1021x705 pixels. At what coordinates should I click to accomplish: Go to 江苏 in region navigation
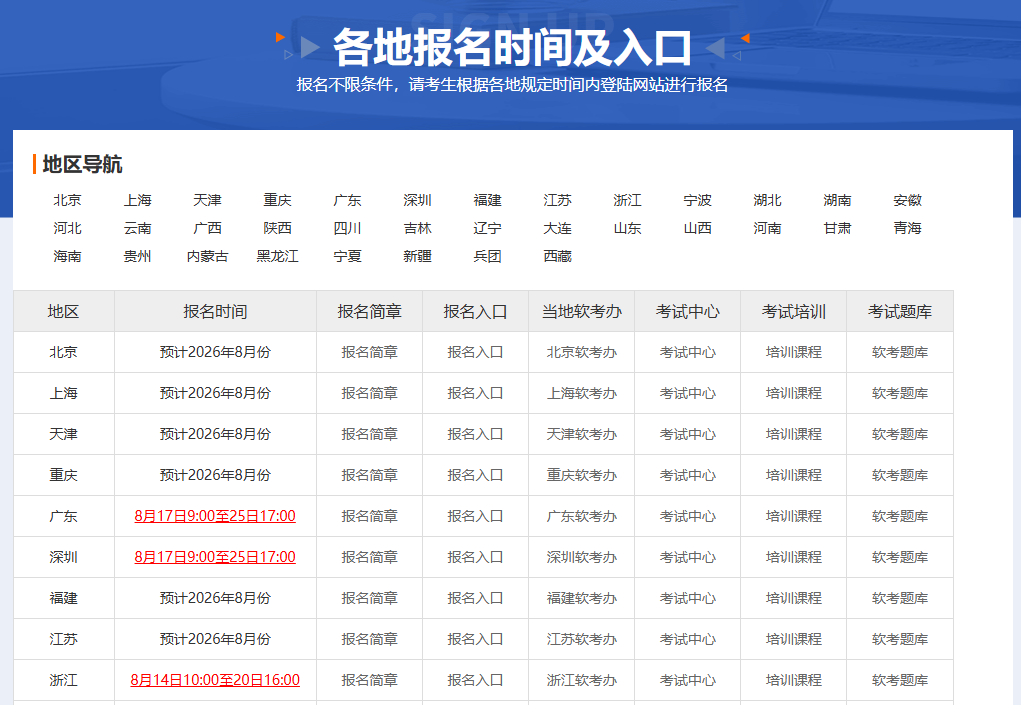pos(557,200)
